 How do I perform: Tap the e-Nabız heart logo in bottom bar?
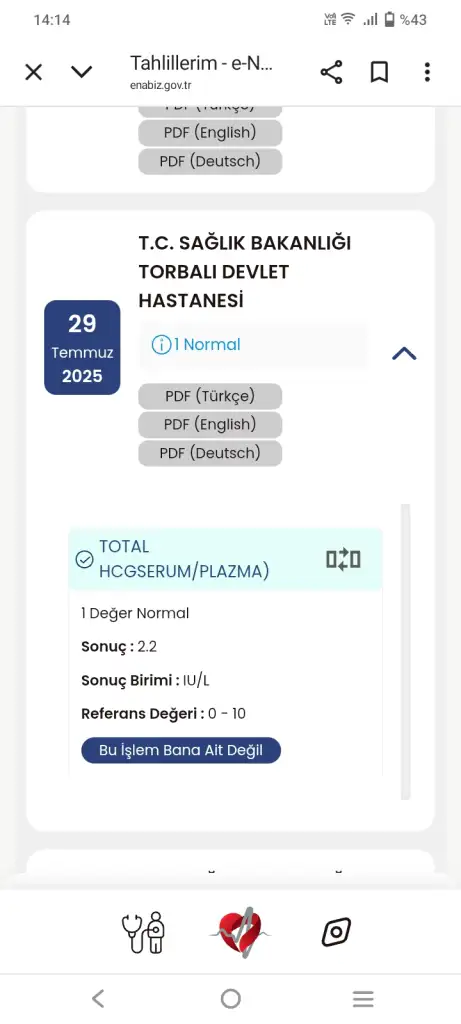[239, 932]
